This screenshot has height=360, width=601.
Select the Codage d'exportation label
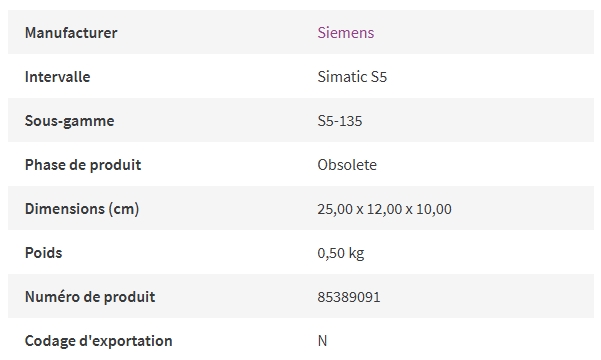coord(99,341)
